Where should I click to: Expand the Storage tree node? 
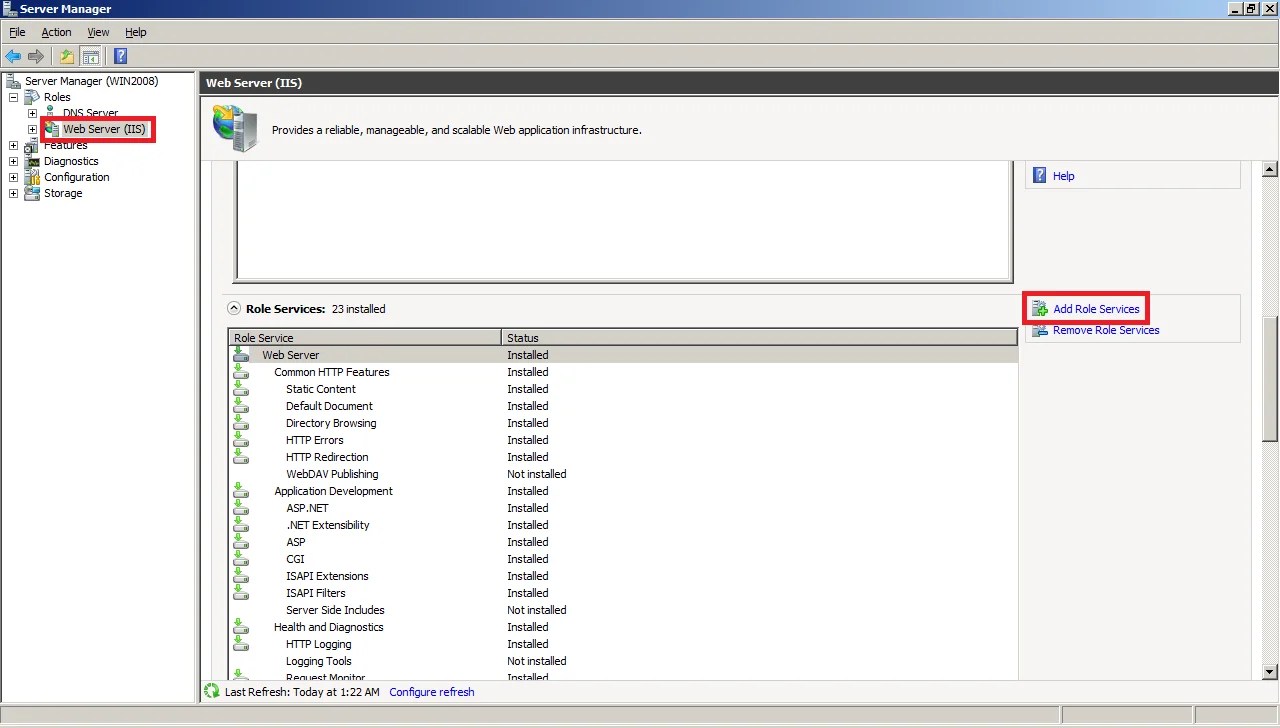click(13, 193)
